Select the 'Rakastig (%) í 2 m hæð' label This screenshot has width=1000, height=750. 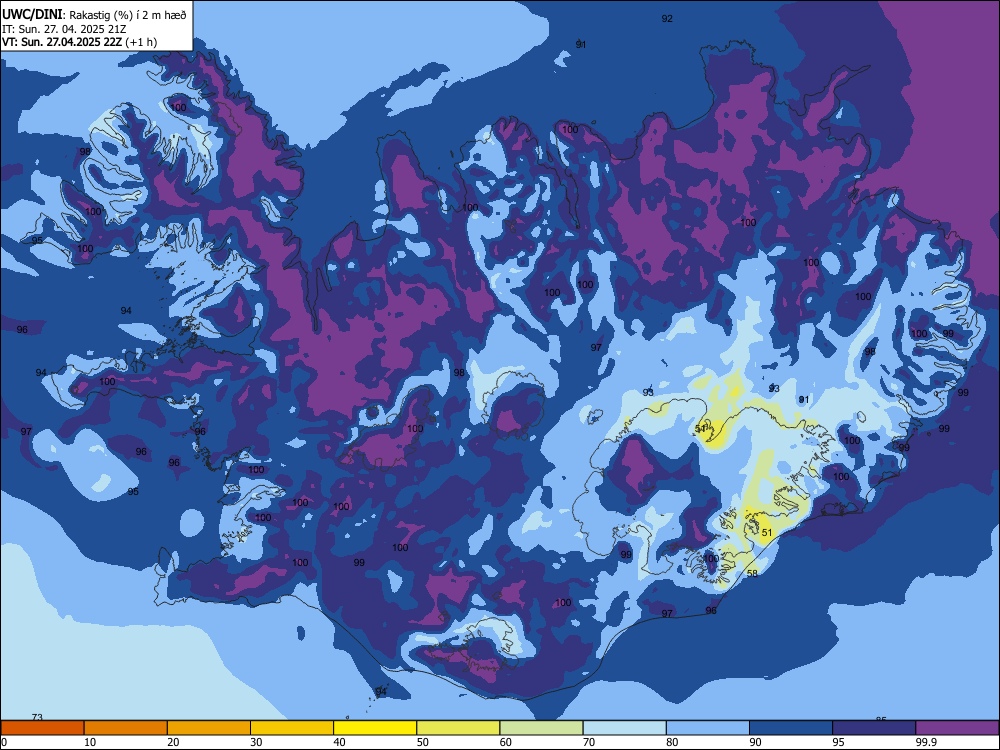tap(128, 15)
